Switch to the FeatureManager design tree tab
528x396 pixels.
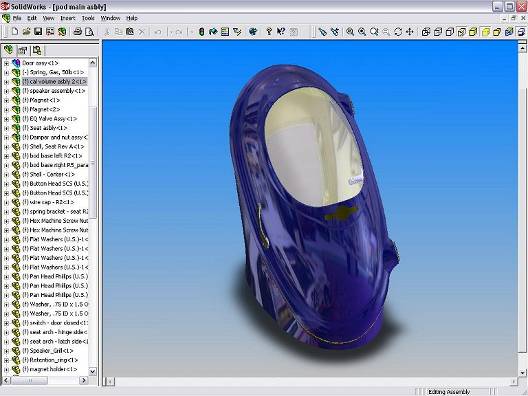click(8, 51)
